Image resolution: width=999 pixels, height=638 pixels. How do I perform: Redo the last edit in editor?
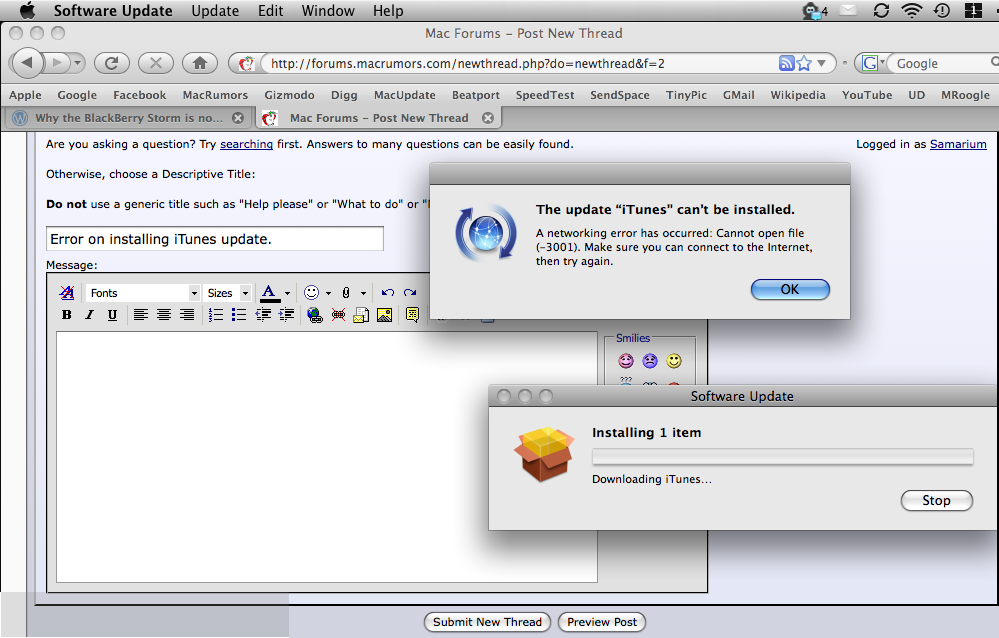410,293
